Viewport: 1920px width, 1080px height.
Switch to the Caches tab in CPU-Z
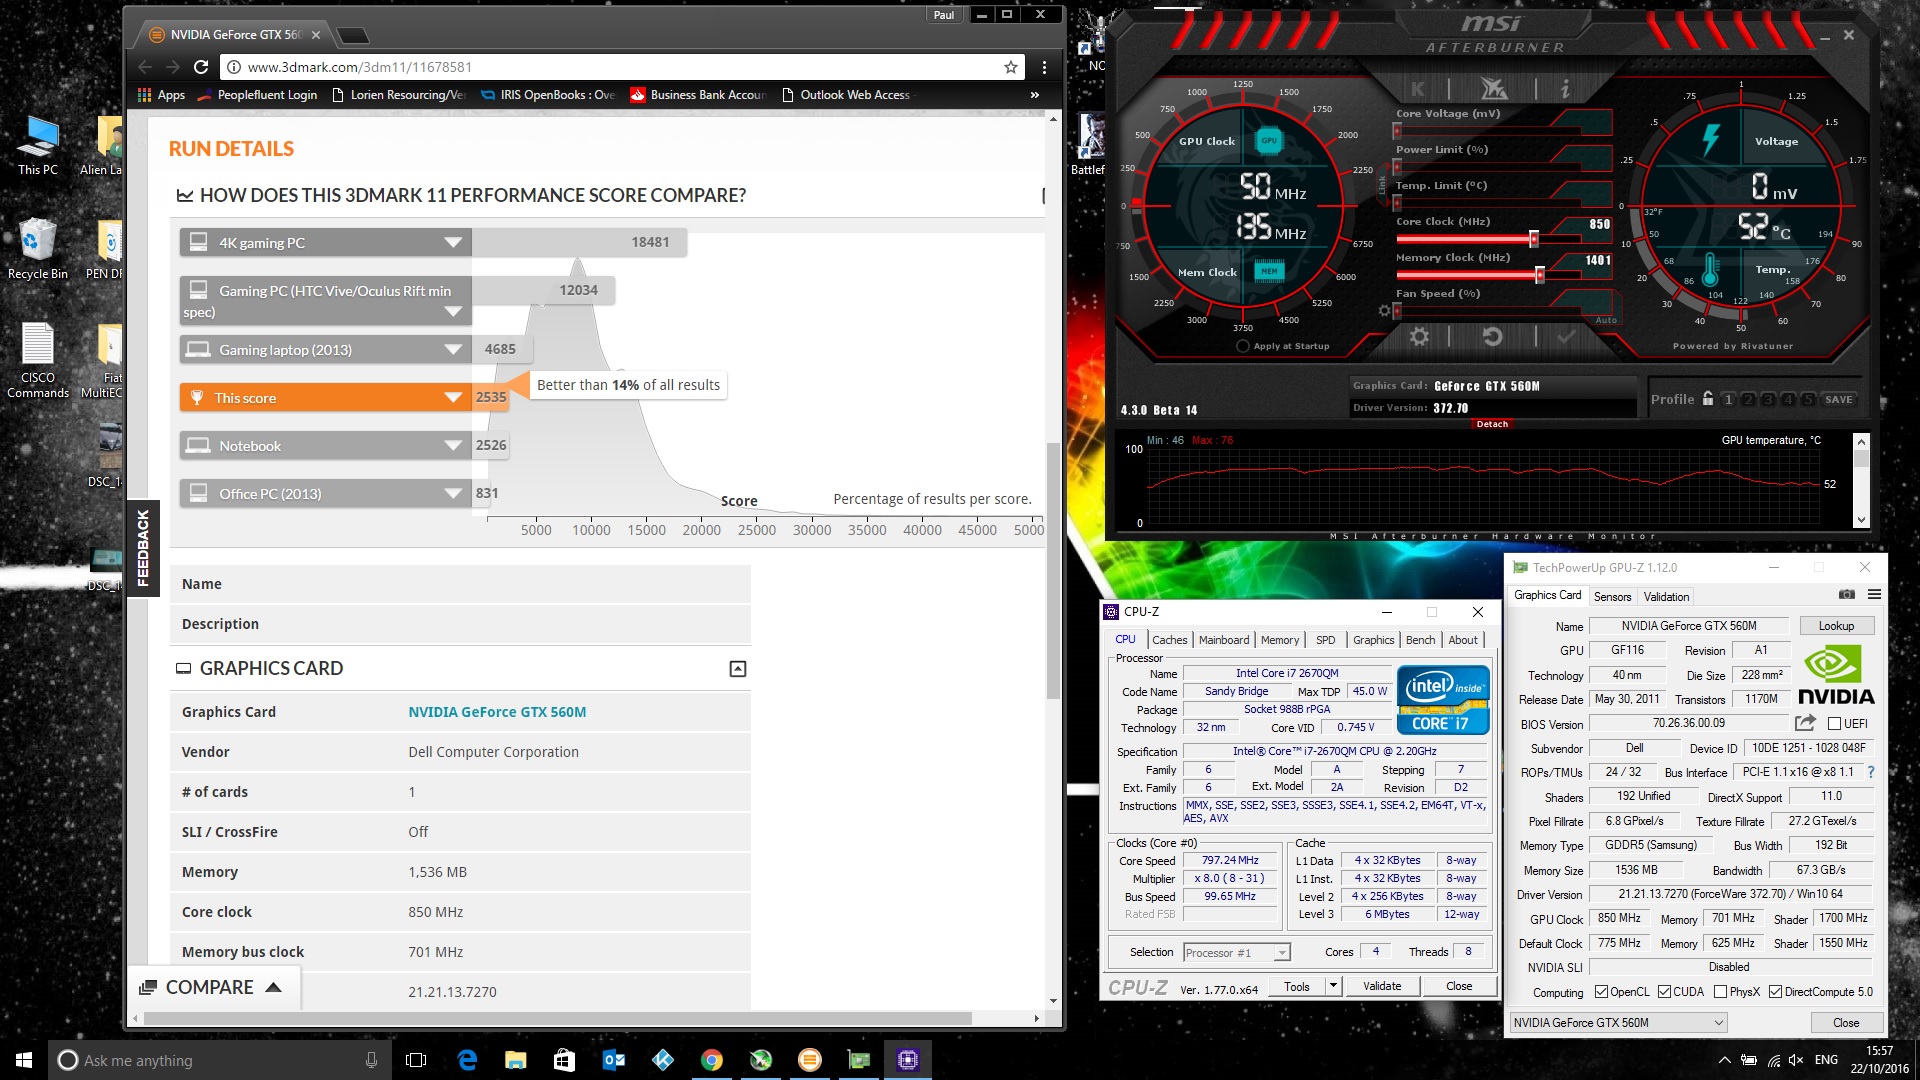click(x=1169, y=640)
